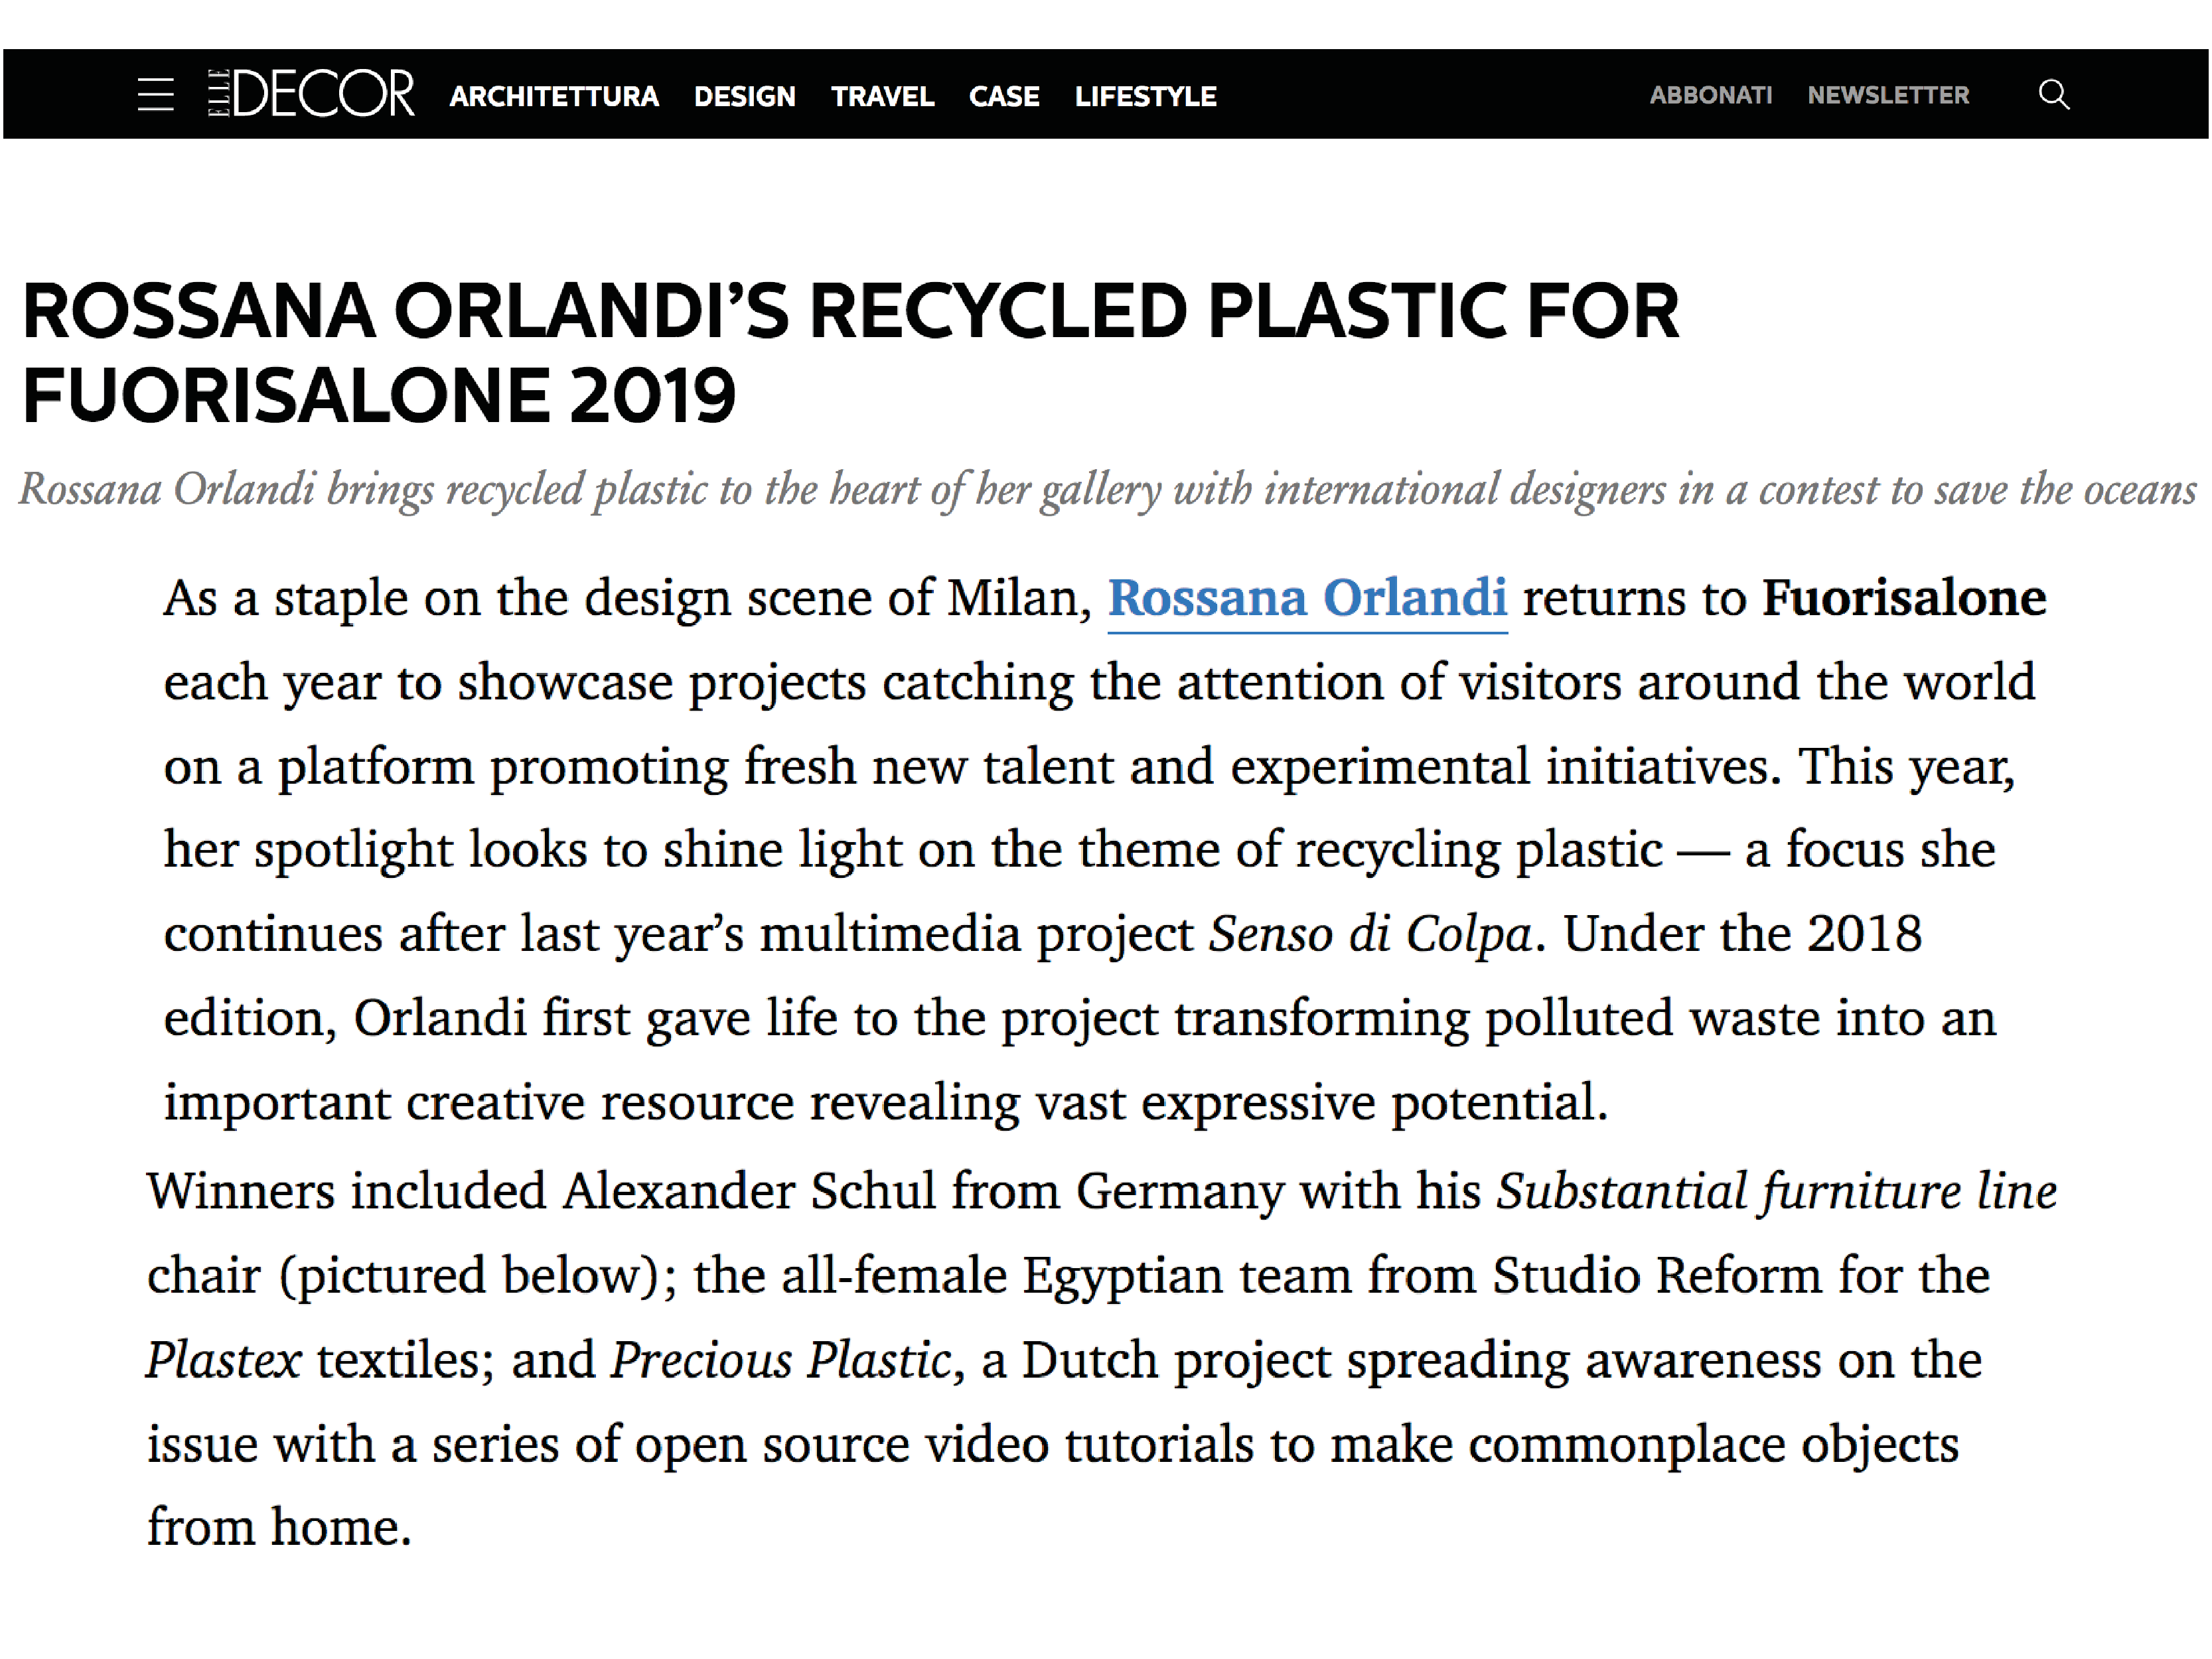This screenshot has width=2212, height=1659.
Task: Click the italic phrase Precious Plastic
Action: coord(781,1361)
